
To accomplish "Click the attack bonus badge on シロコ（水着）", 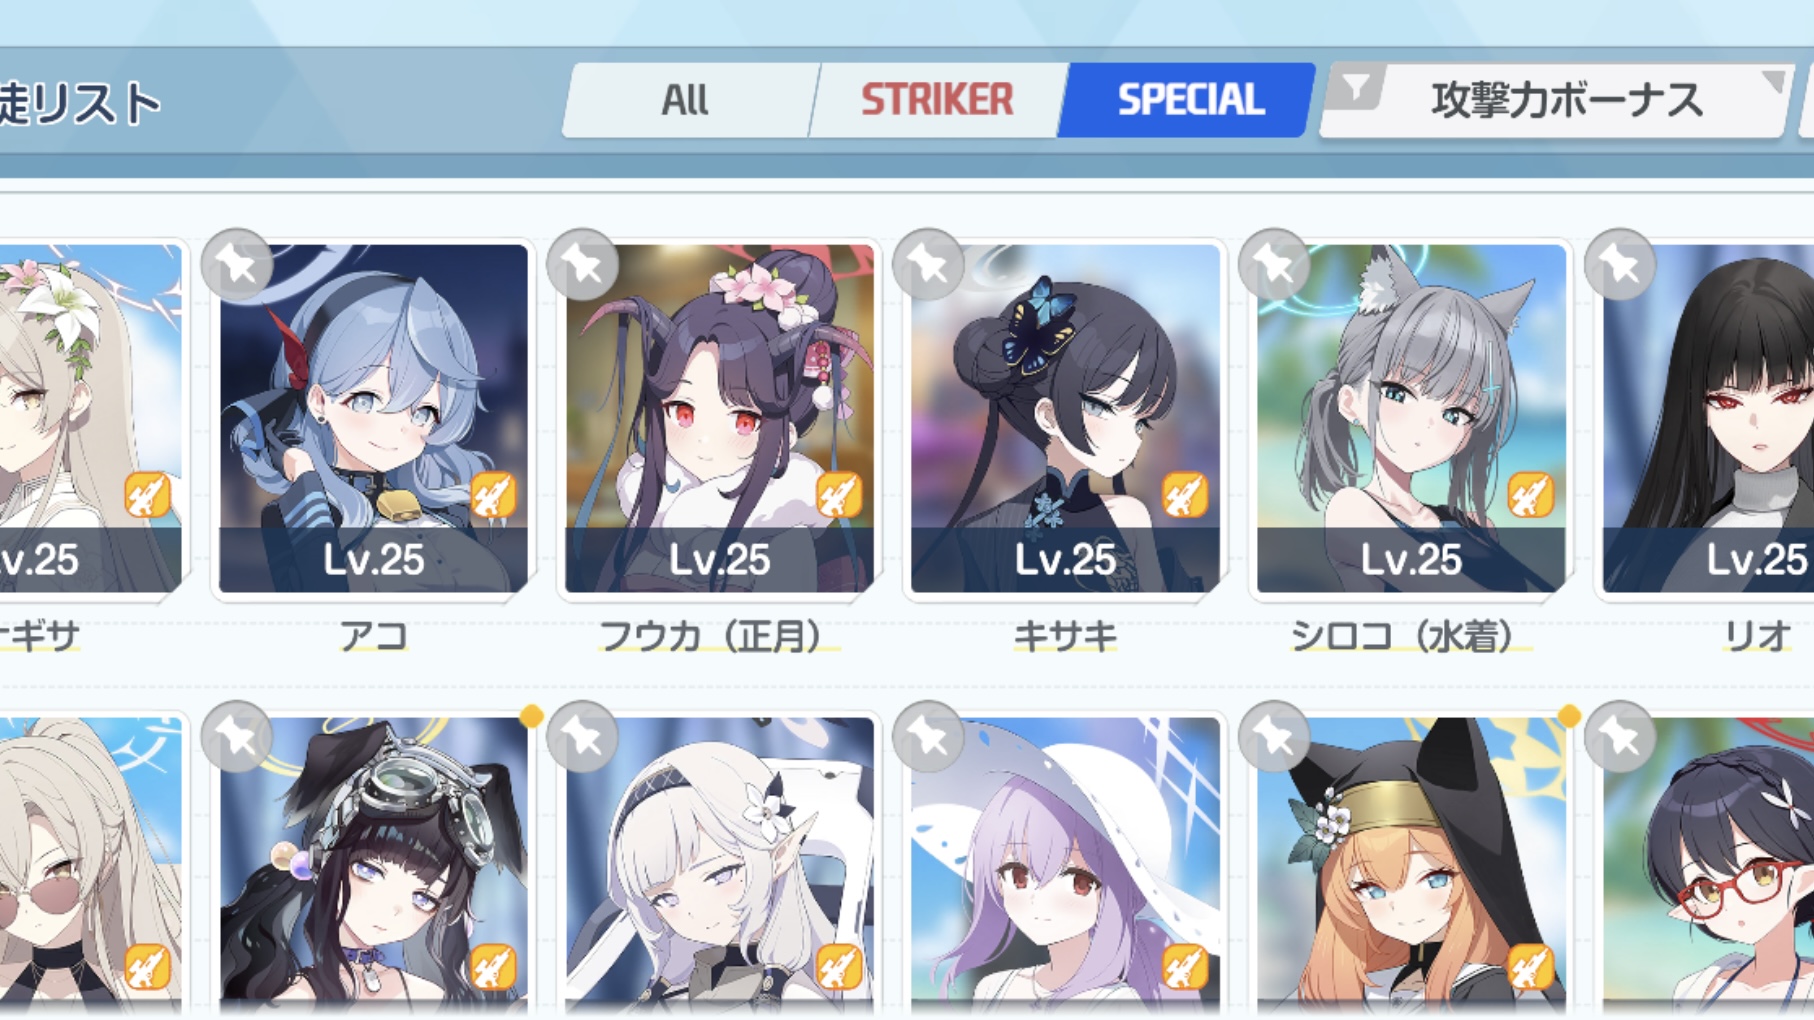I will click(1531, 494).
